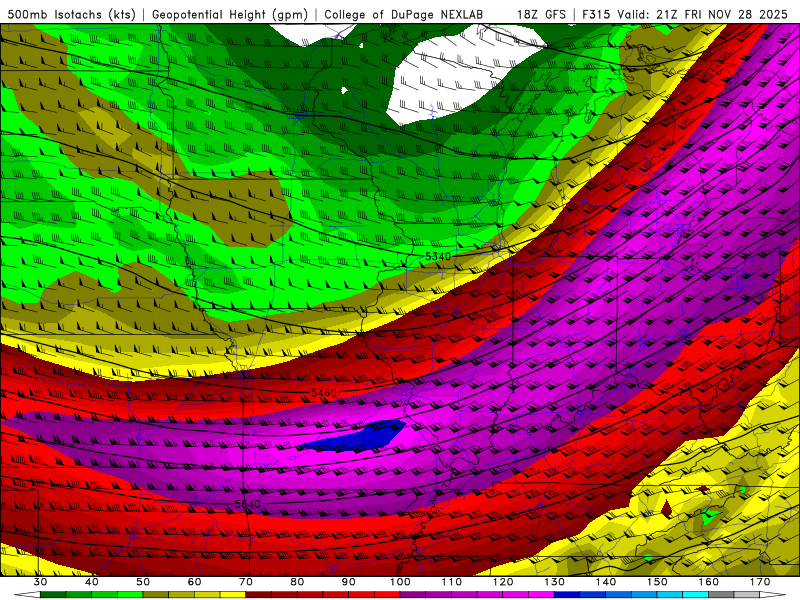The width and height of the screenshot is (800, 600).
Task: Click the 170 value on the color scale
Action: (x=760, y=582)
